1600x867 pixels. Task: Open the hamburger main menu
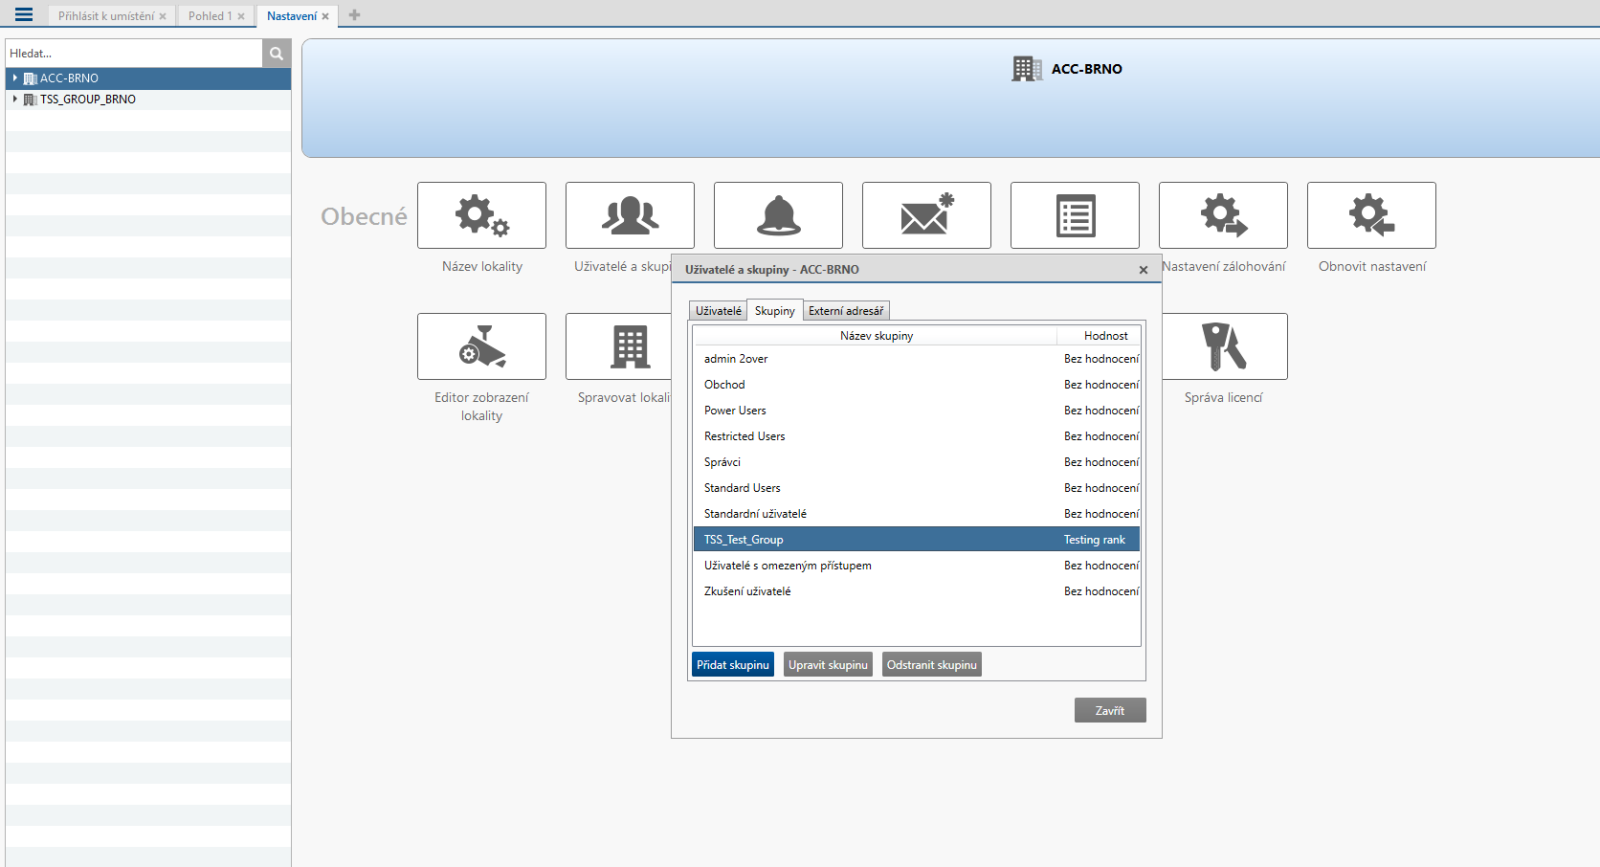point(24,15)
